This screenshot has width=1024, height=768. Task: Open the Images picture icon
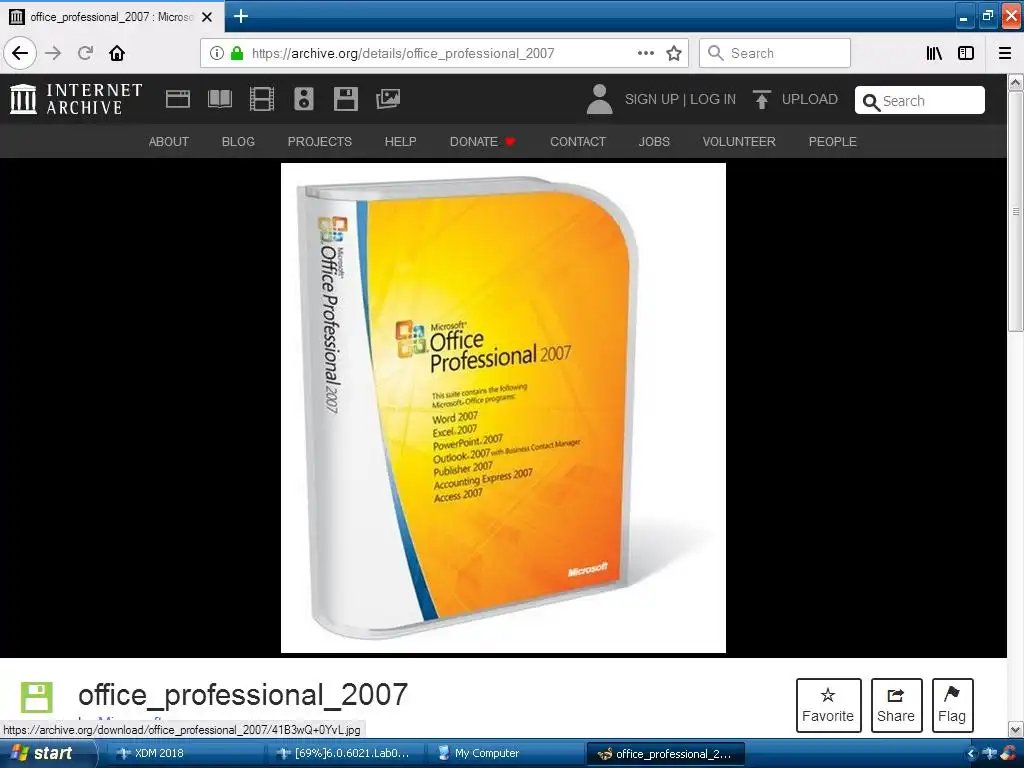pyautogui.click(x=388, y=99)
